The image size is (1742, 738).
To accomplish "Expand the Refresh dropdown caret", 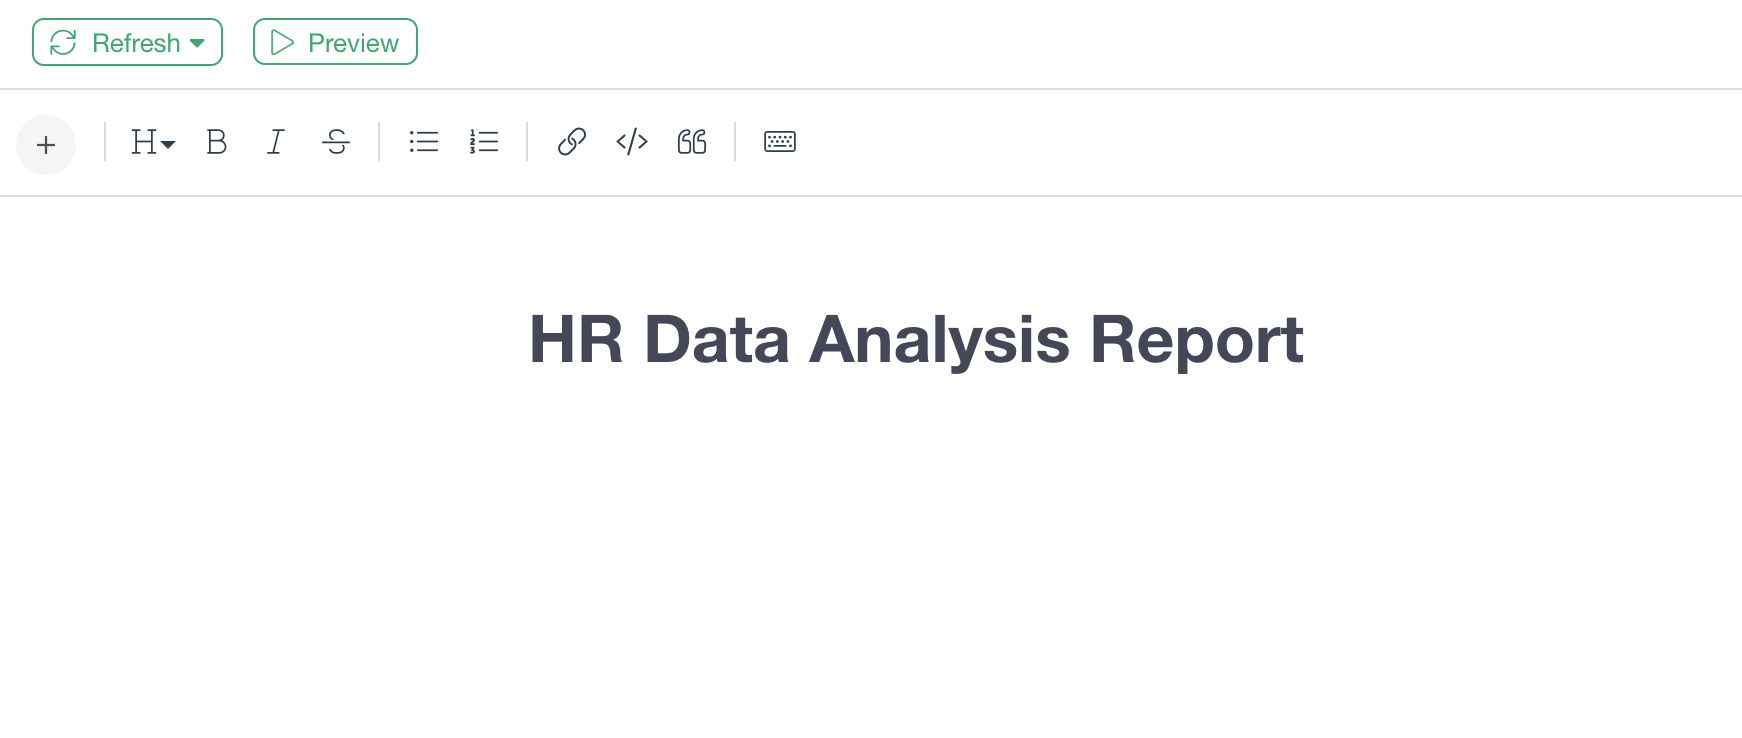I will point(197,43).
